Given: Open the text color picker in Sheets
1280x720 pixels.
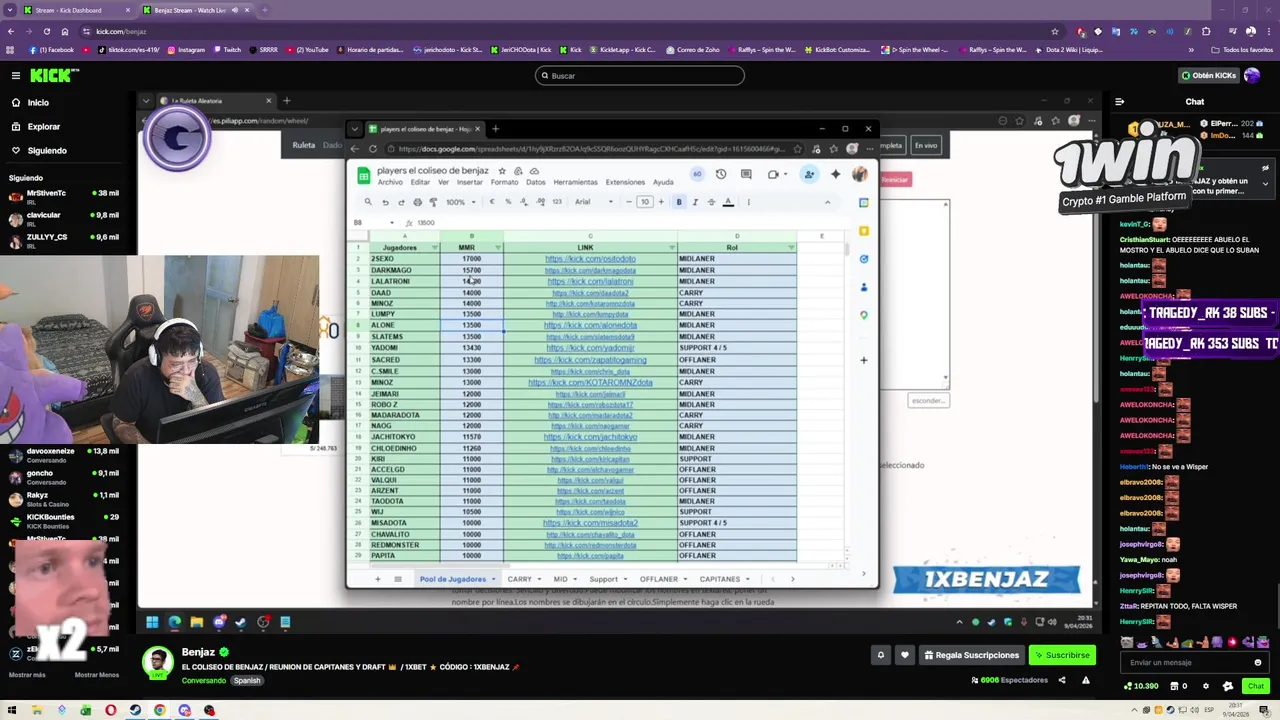Looking at the screenshot, I should point(728,202).
